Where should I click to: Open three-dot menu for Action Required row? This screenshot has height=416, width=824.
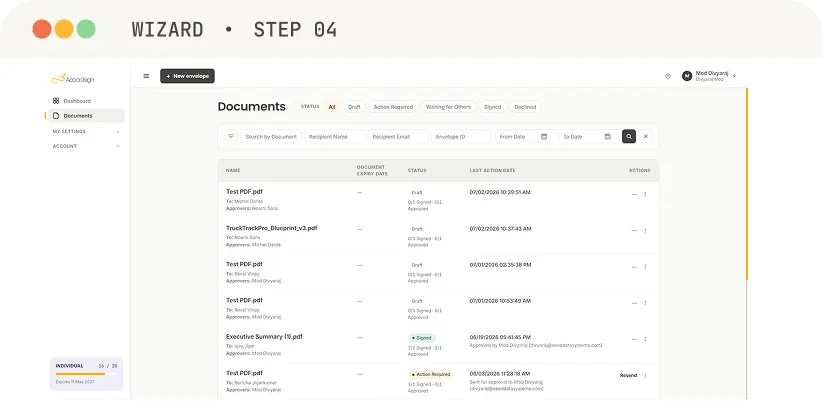tap(645, 375)
